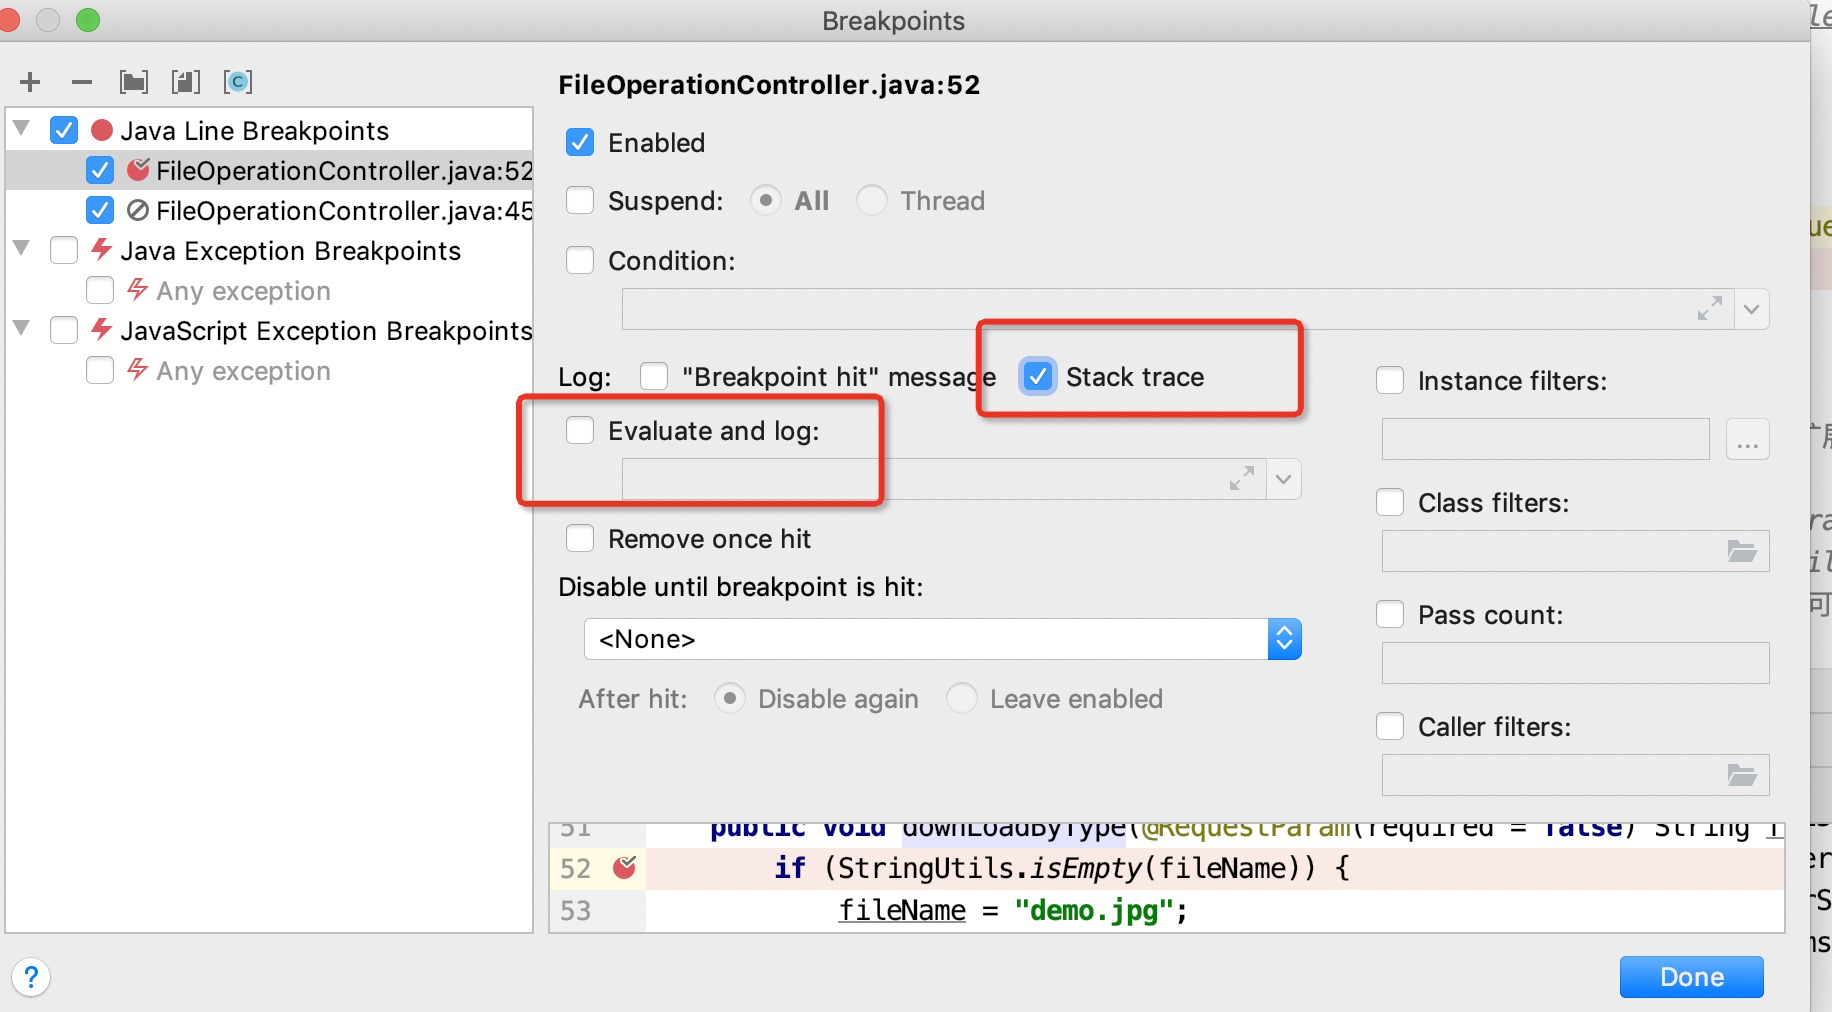
Task: Uncheck the Stack trace checkbox
Action: pos(1038,376)
